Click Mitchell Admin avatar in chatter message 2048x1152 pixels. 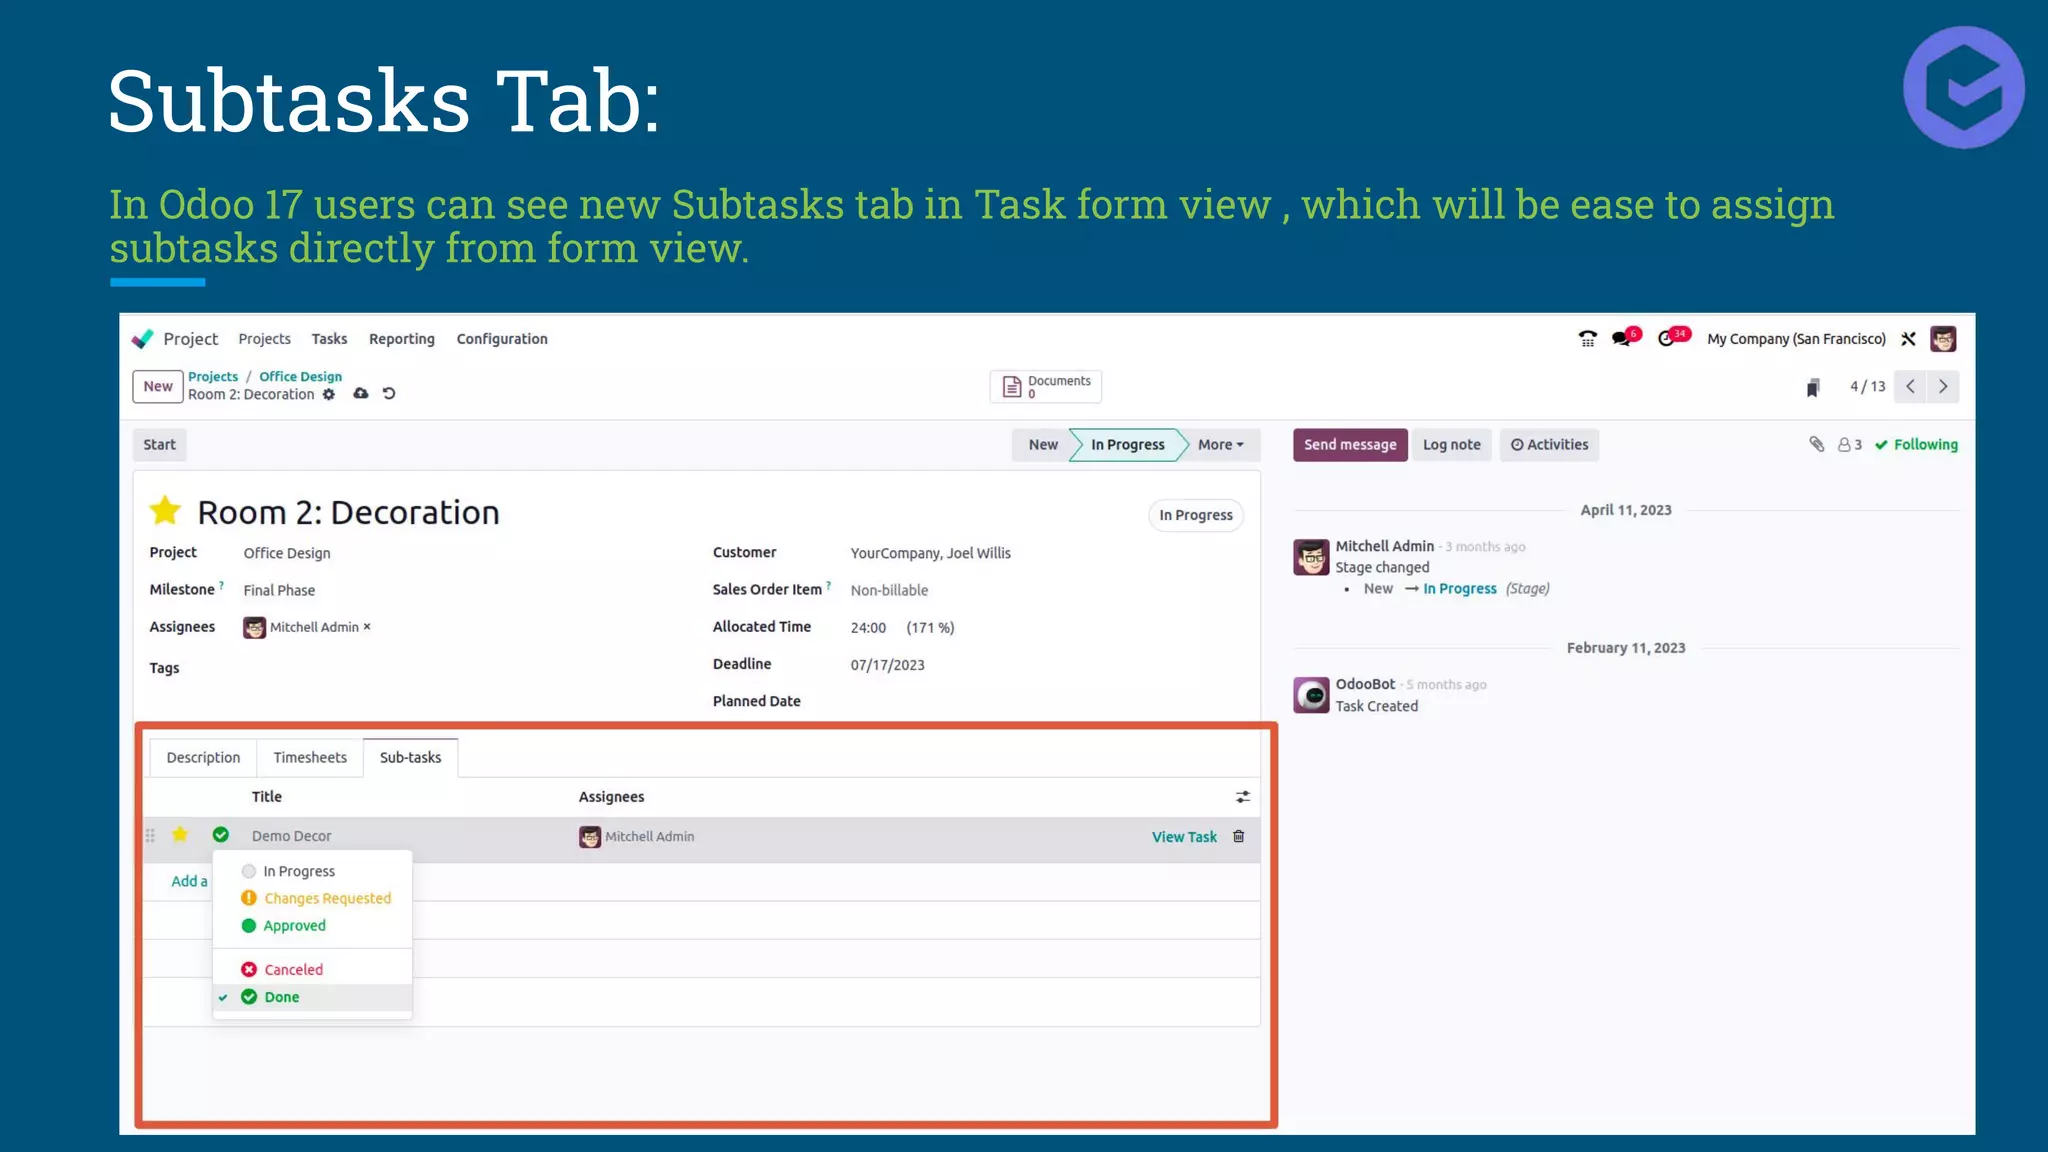pyautogui.click(x=1311, y=557)
